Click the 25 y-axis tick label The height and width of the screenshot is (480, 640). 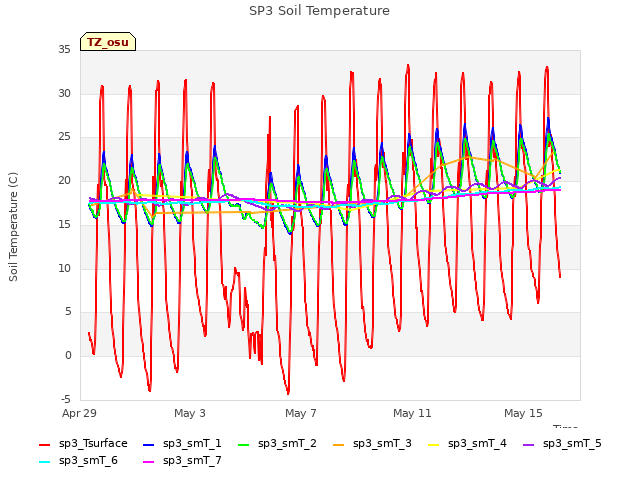point(64,137)
